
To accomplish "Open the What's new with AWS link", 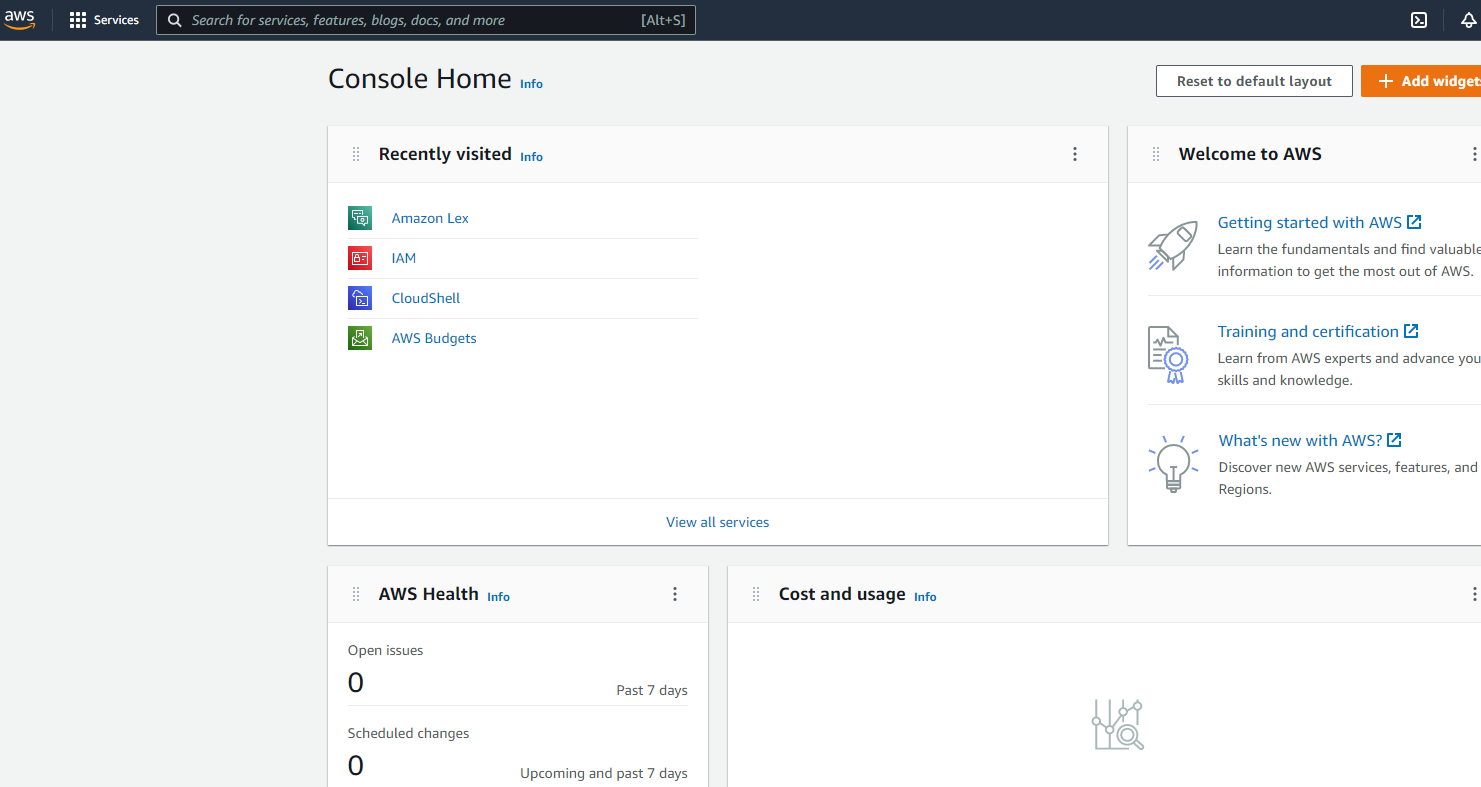I will [1300, 440].
